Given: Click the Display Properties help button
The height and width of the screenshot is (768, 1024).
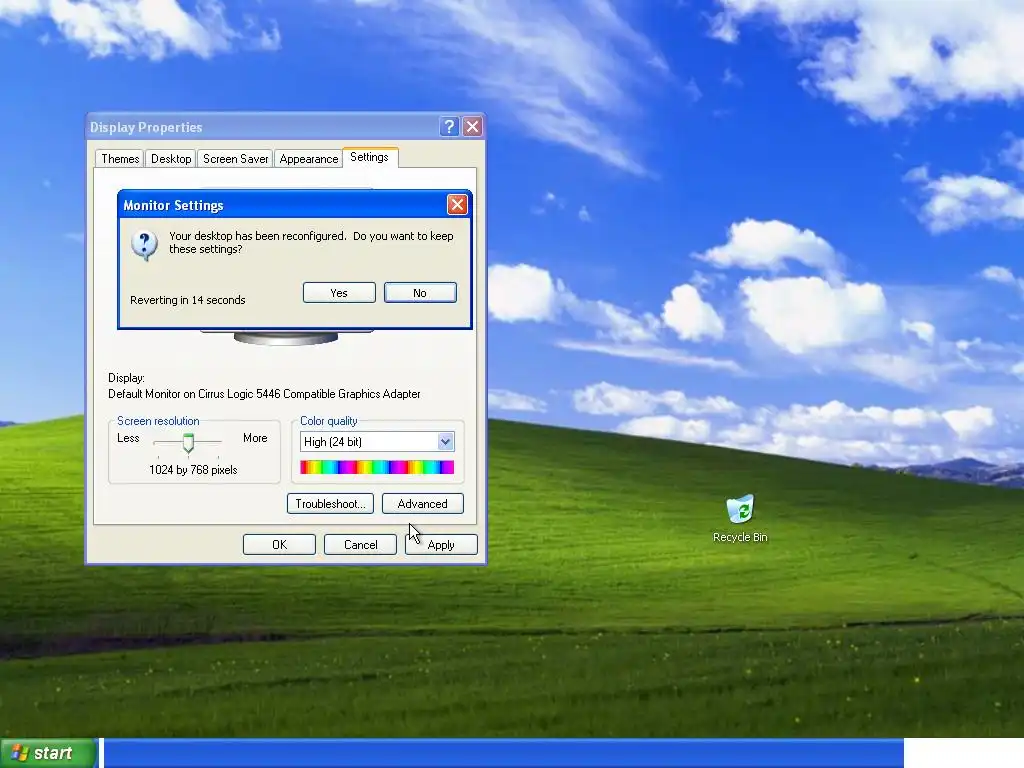Looking at the screenshot, I should [x=449, y=127].
